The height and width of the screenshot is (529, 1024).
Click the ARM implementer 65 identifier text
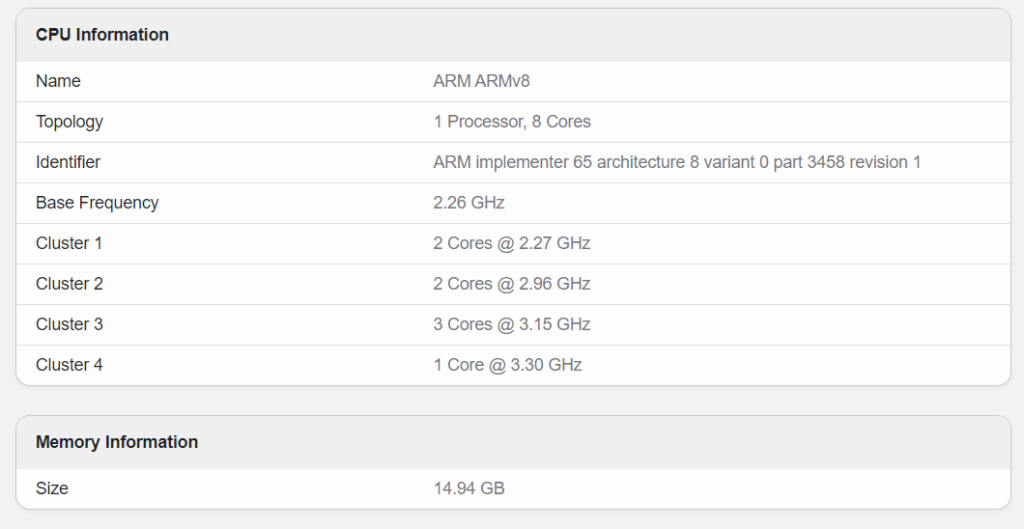(677, 162)
